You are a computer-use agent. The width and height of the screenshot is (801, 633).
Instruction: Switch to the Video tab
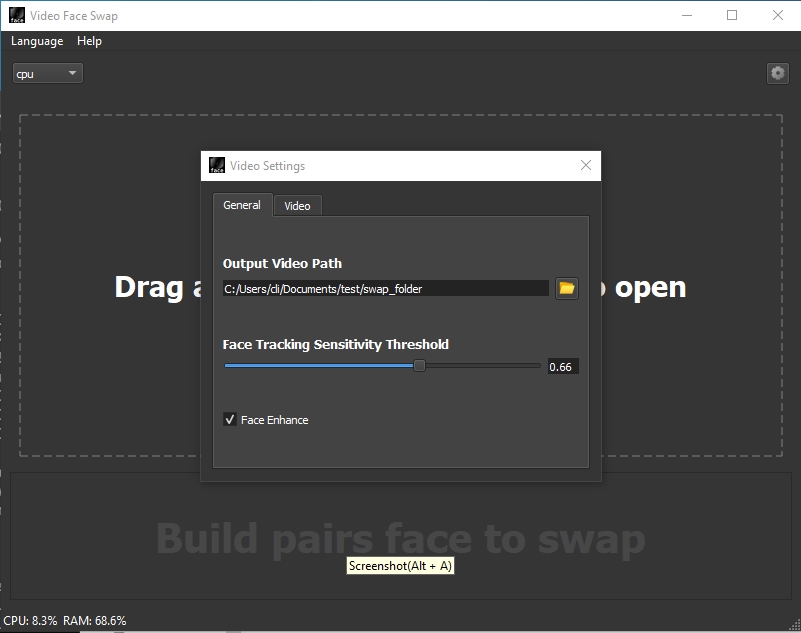tap(297, 206)
